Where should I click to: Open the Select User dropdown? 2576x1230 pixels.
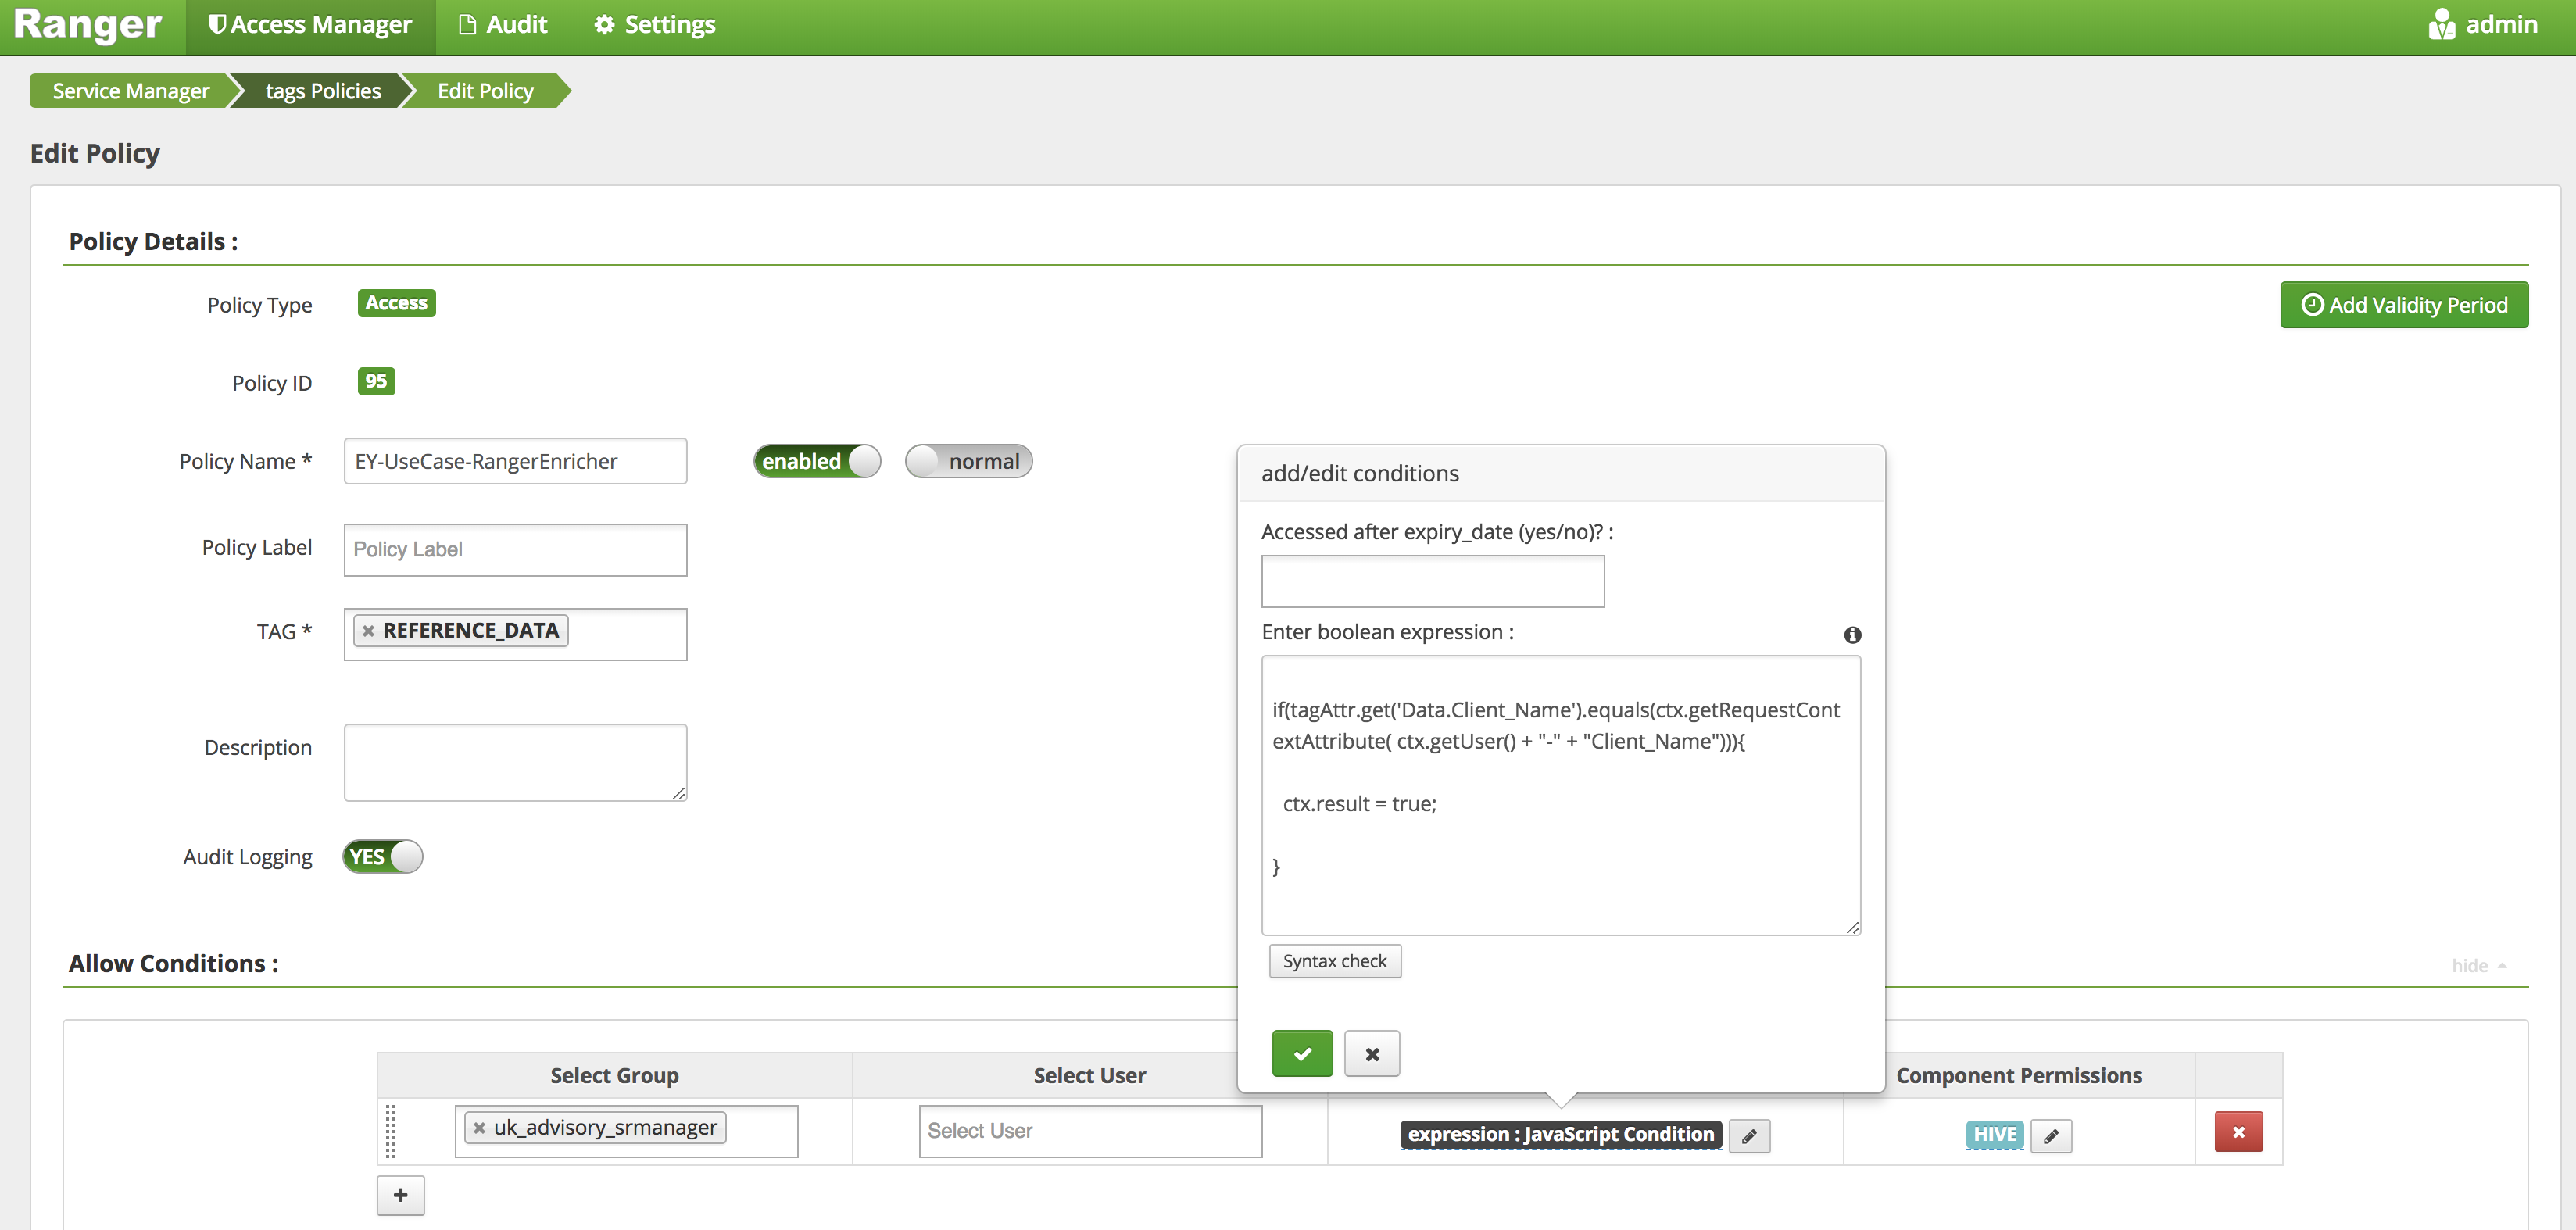(1089, 1130)
